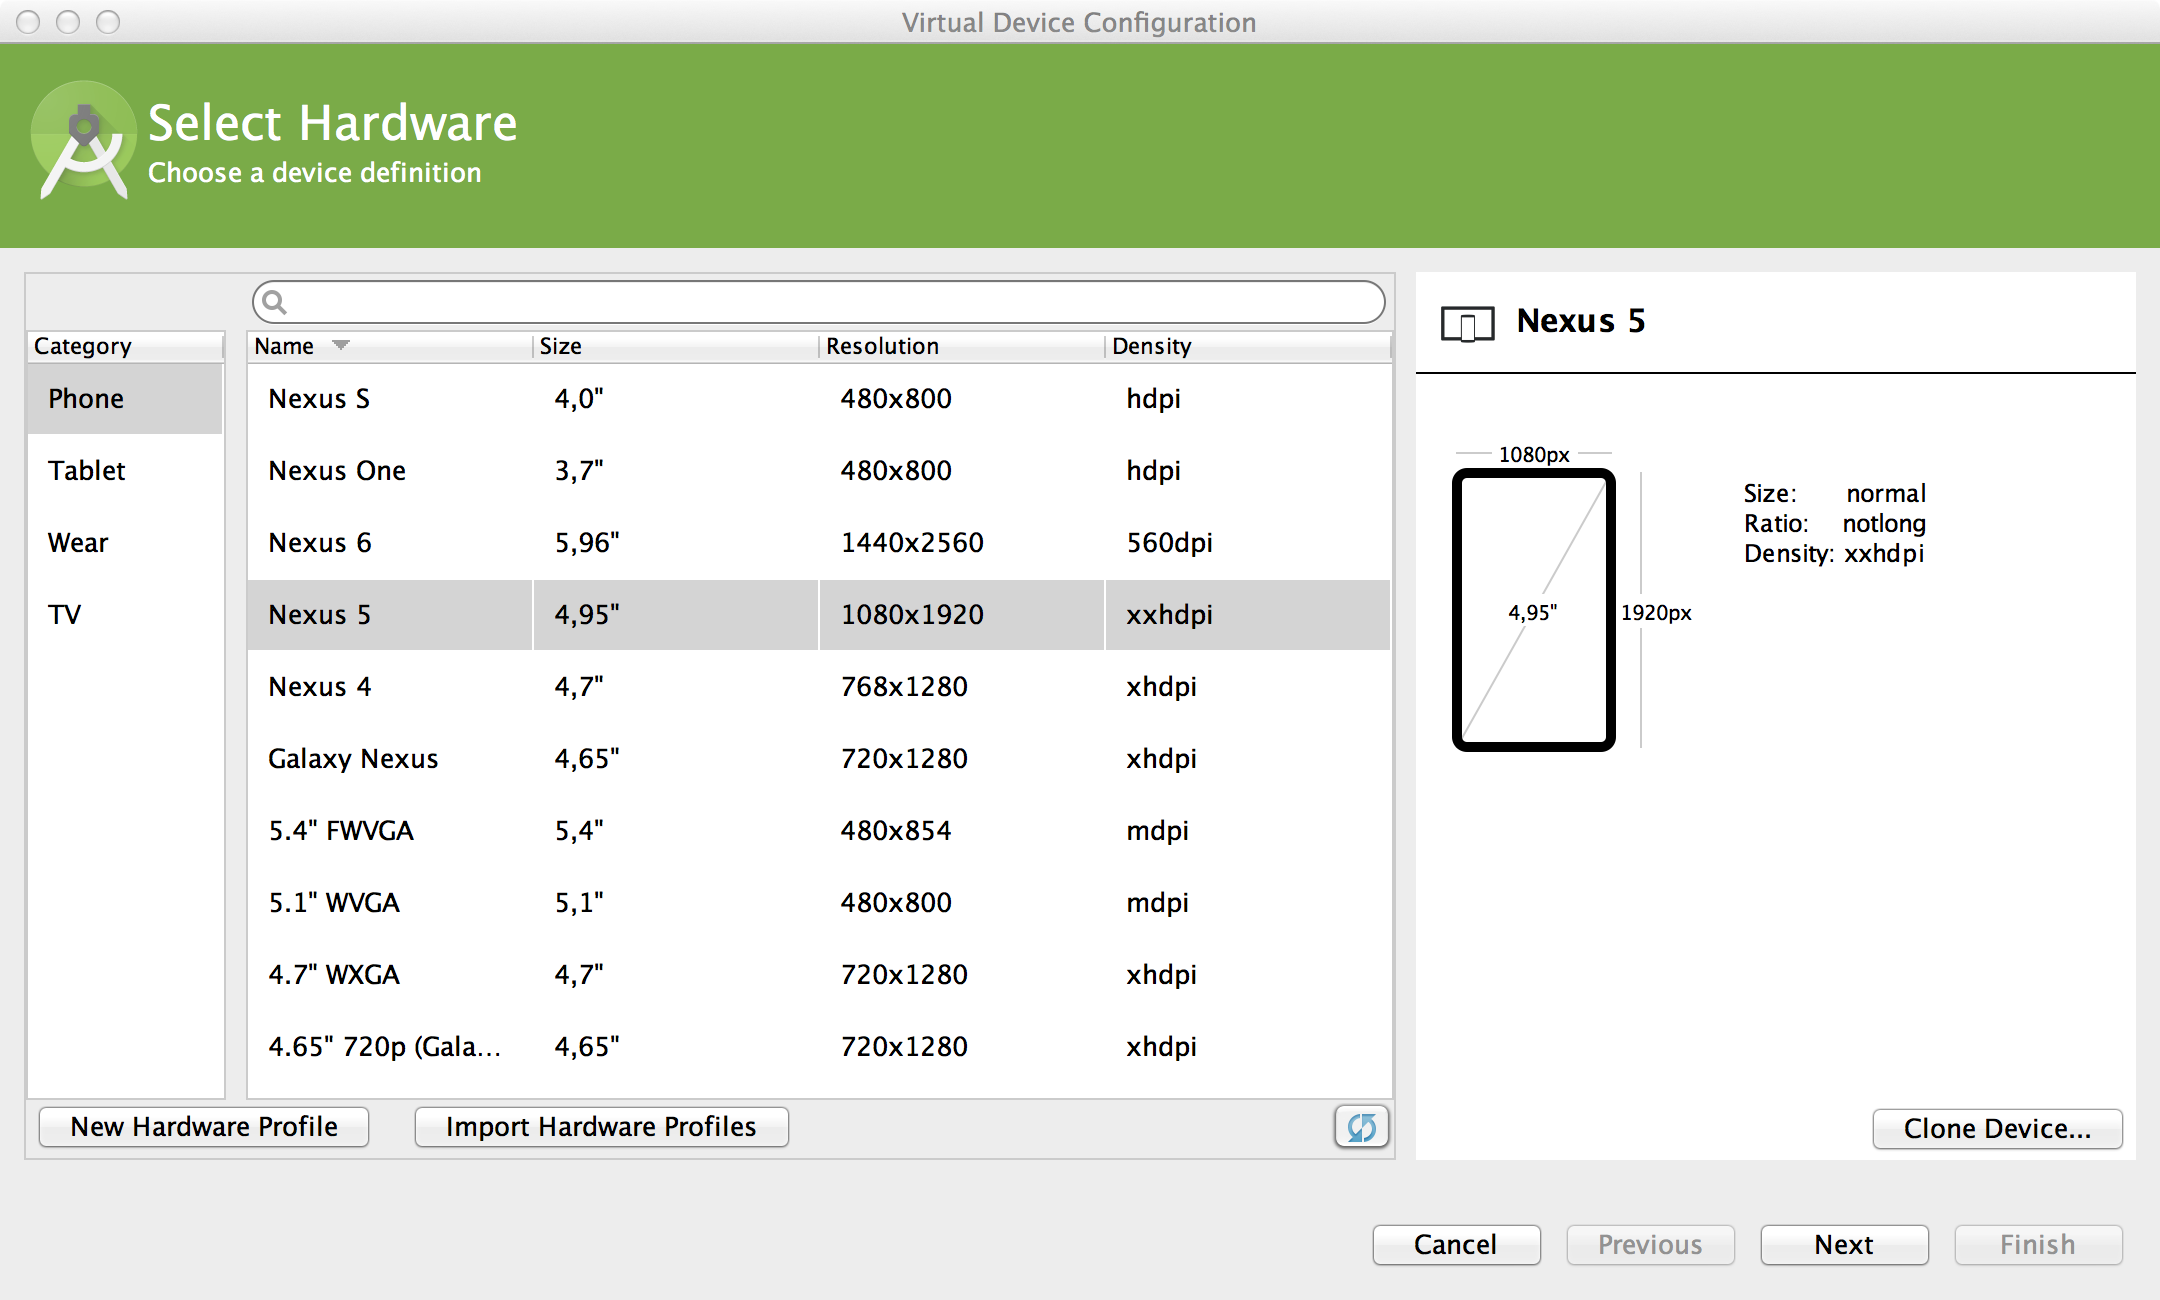
Task: Click the Clone Device button
Action: (1996, 1128)
